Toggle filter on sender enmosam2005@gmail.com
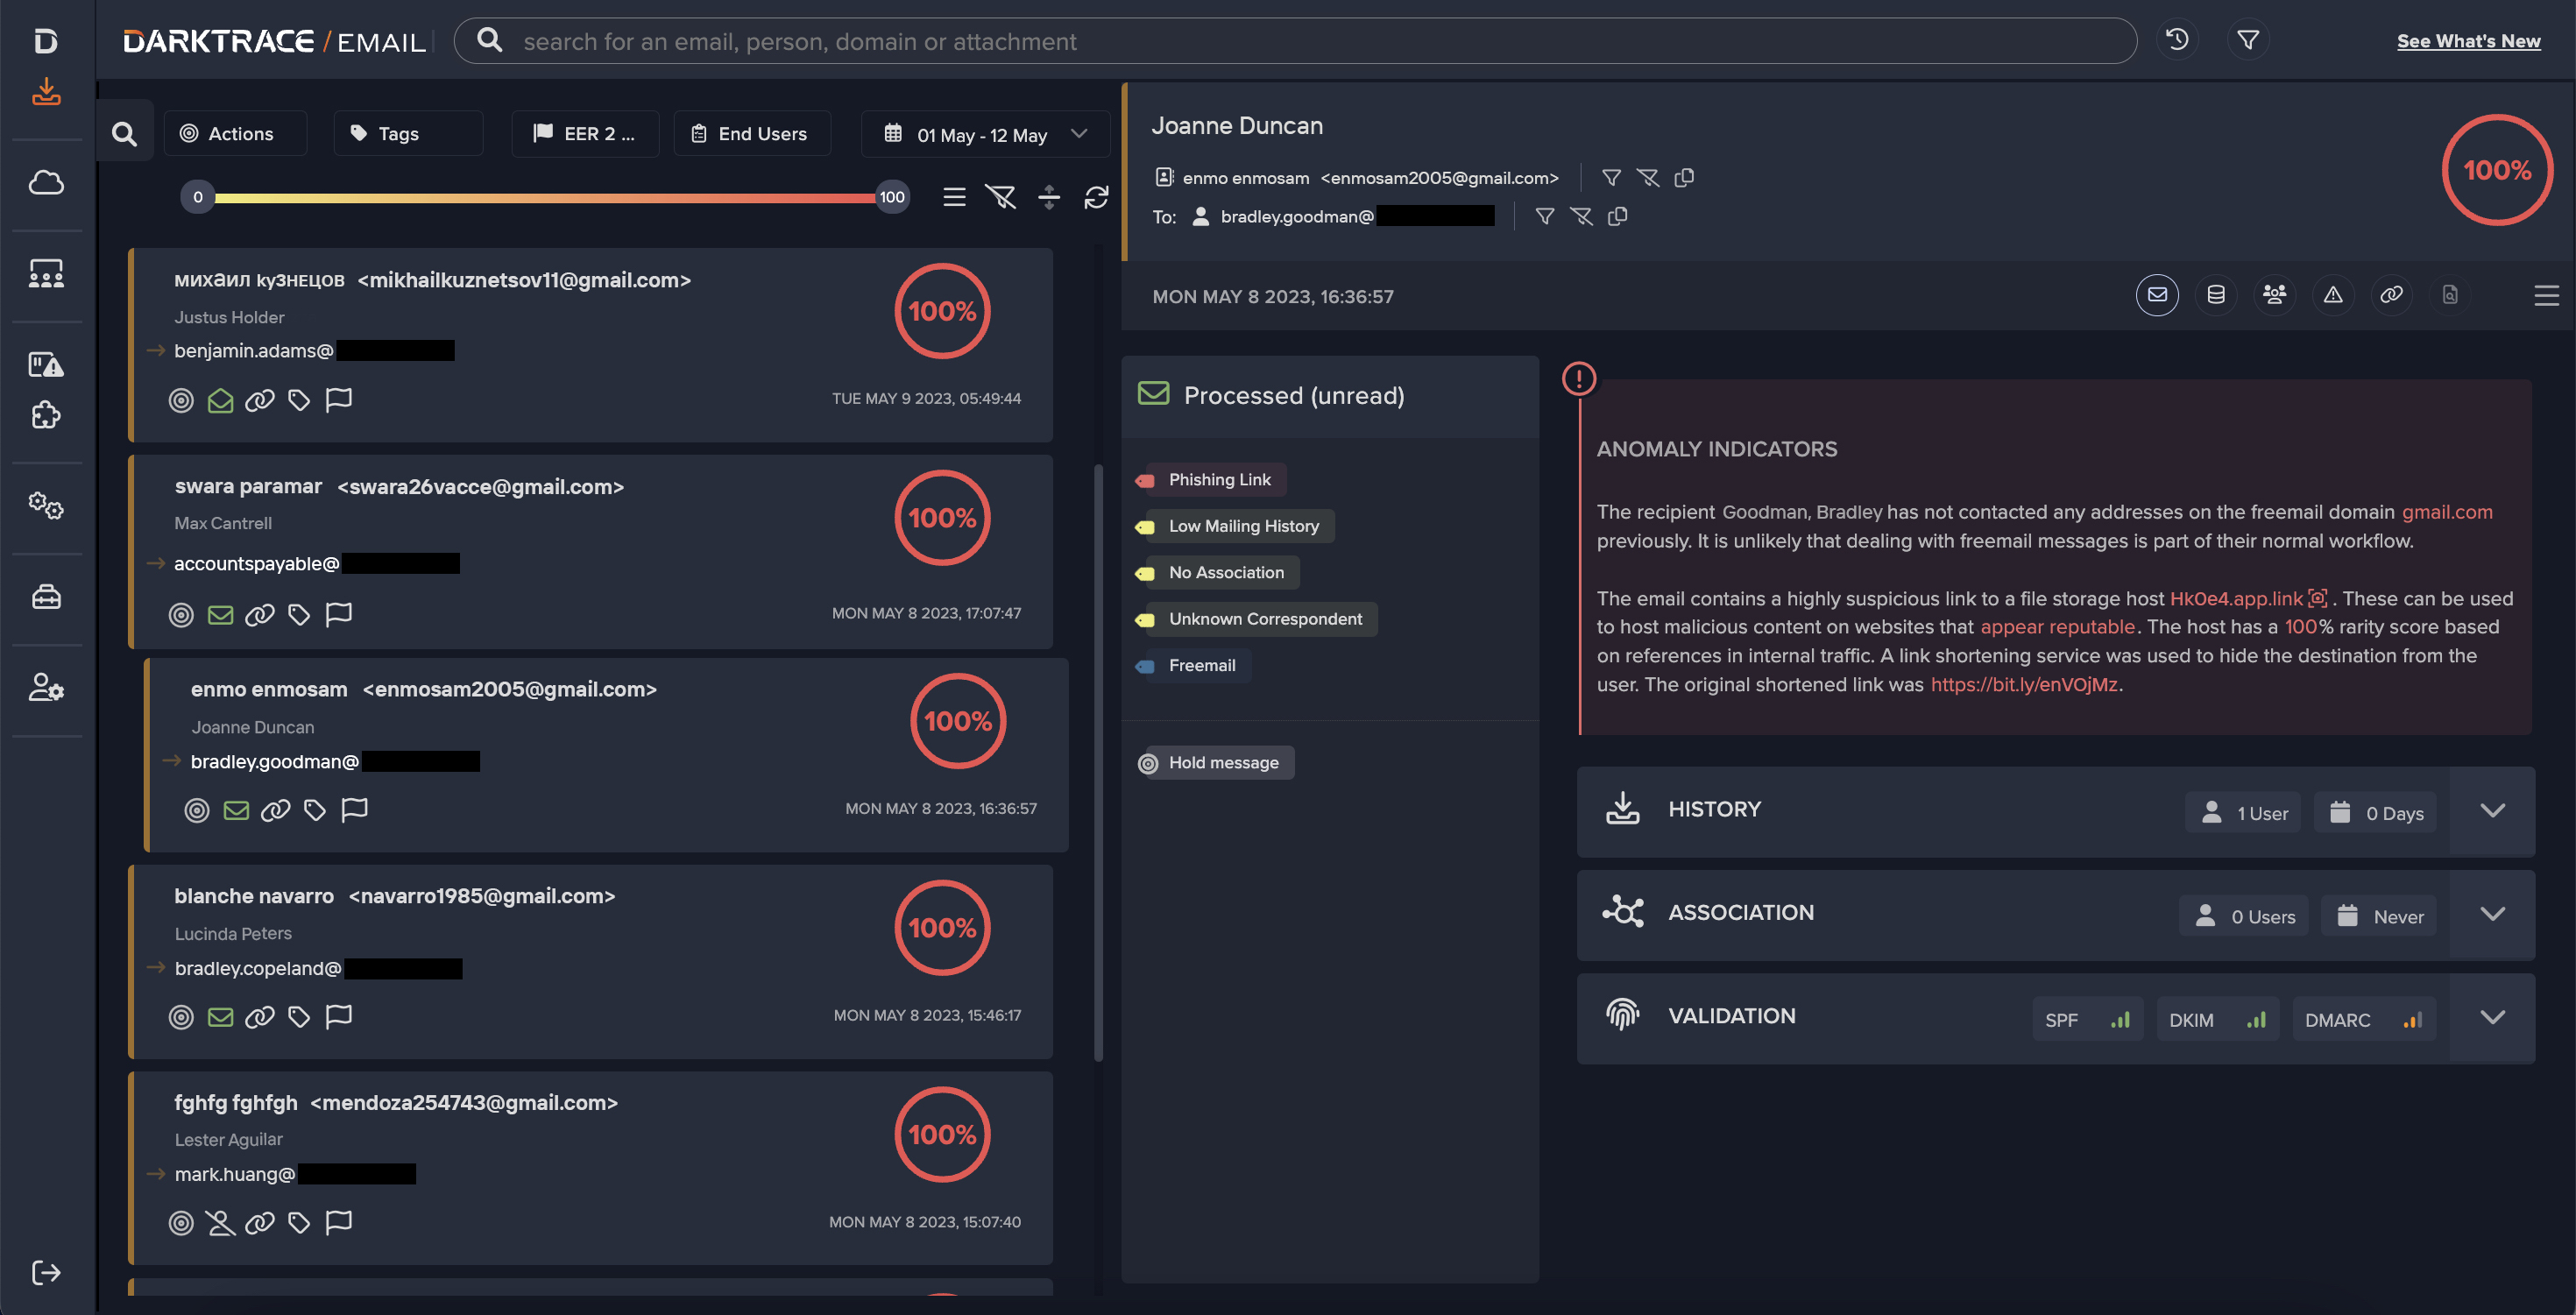 (1612, 177)
